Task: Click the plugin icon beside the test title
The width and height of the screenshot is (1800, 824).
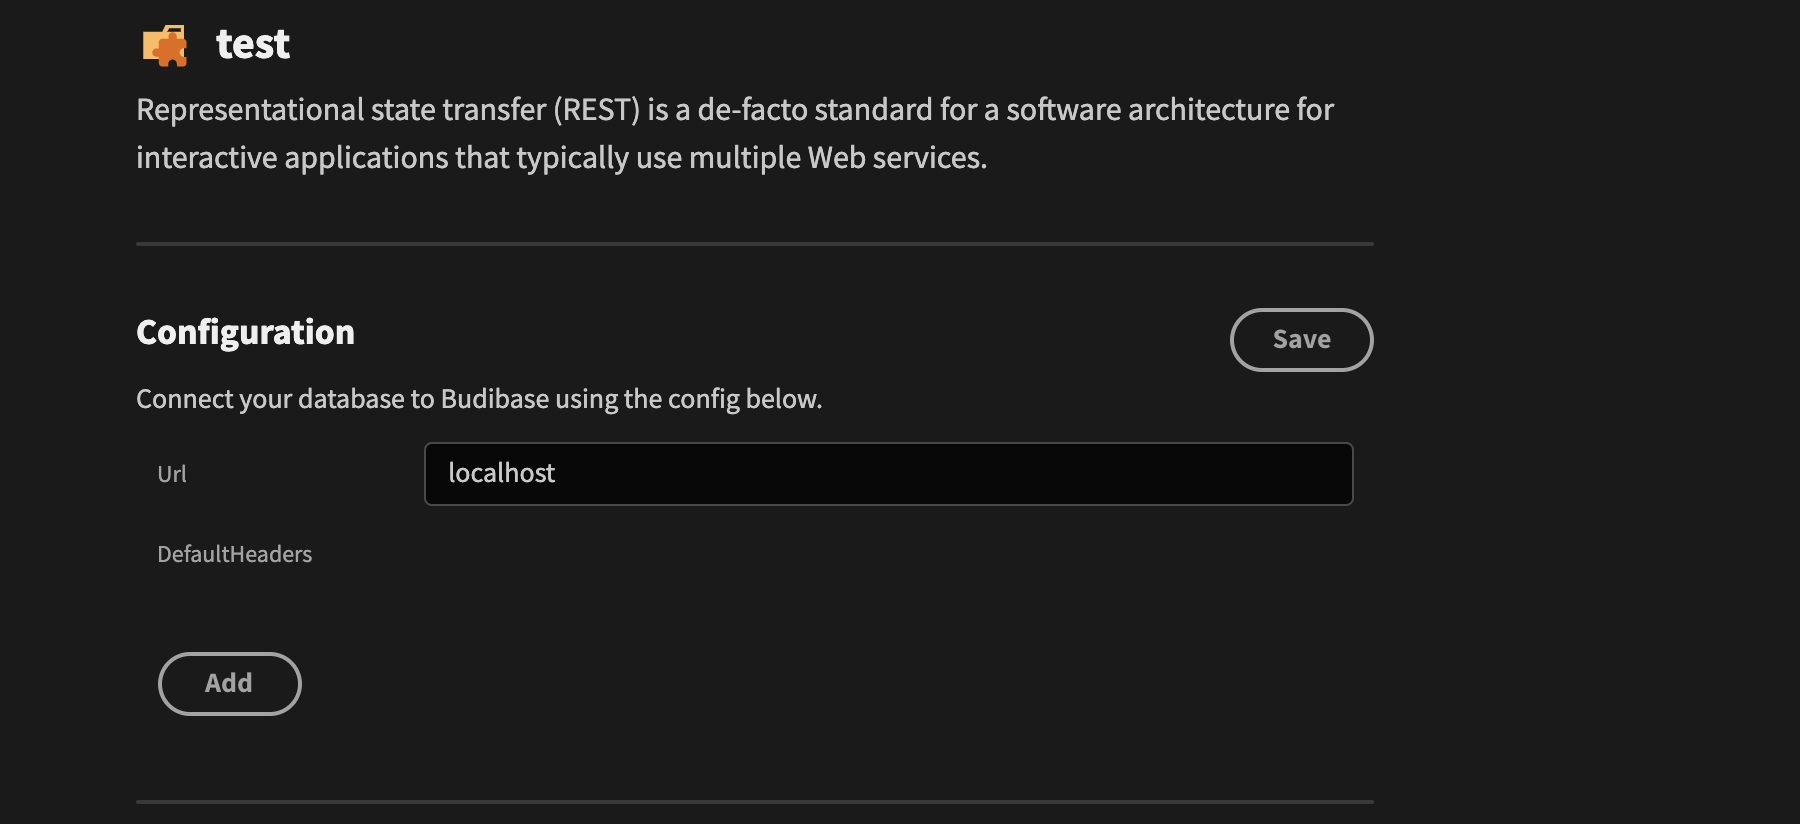Action: (x=164, y=44)
